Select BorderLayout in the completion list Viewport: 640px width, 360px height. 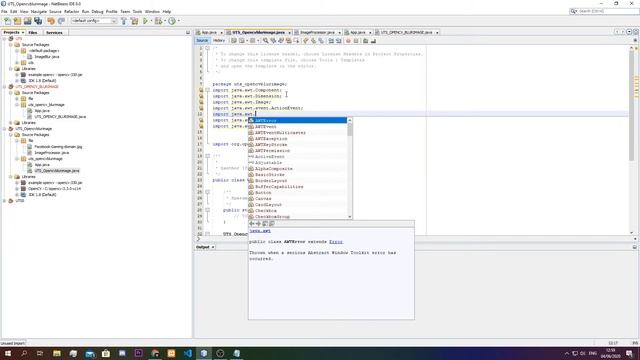pyautogui.click(x=298, y=180)
